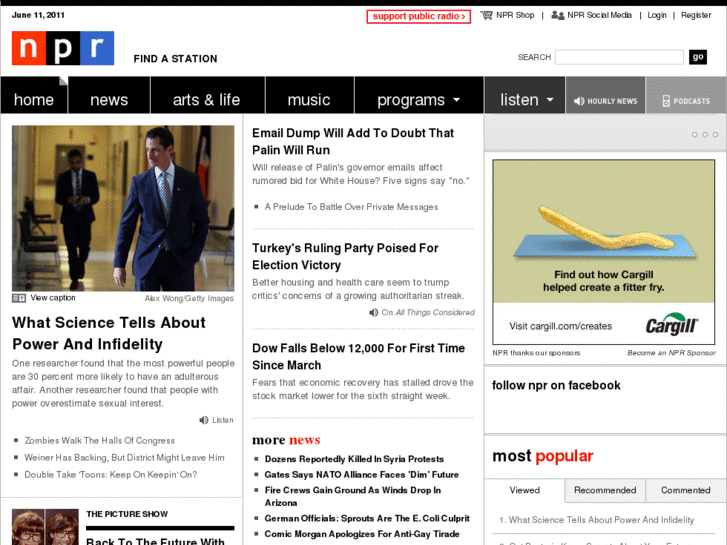Image resolution: width=727 pixels, height=545 pixels.
Task: Select the second carousel dot
Action: click(705, 135)
